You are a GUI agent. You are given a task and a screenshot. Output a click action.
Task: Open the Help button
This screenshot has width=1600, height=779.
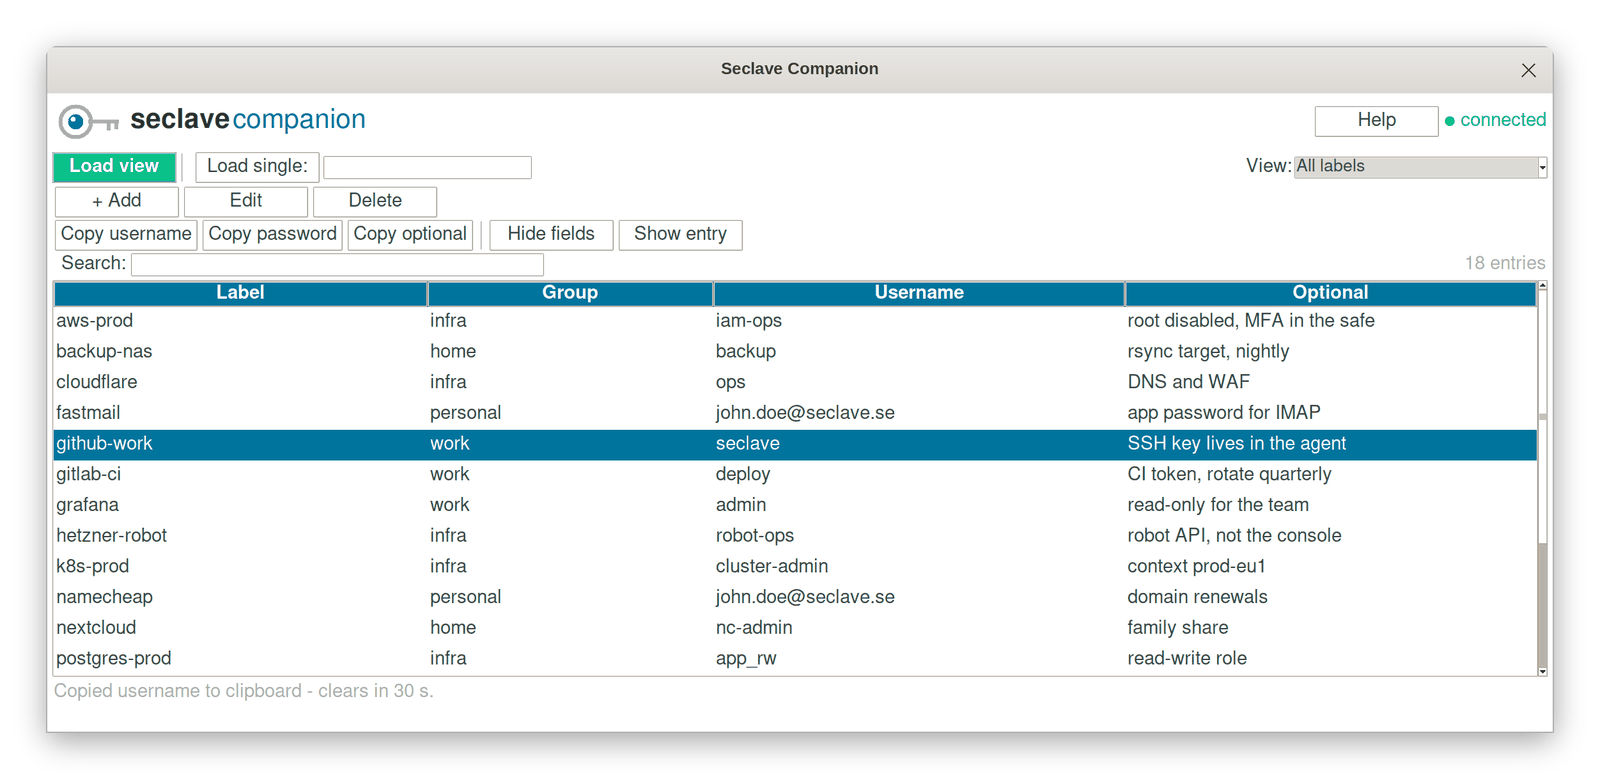(x=1376, y=120)
